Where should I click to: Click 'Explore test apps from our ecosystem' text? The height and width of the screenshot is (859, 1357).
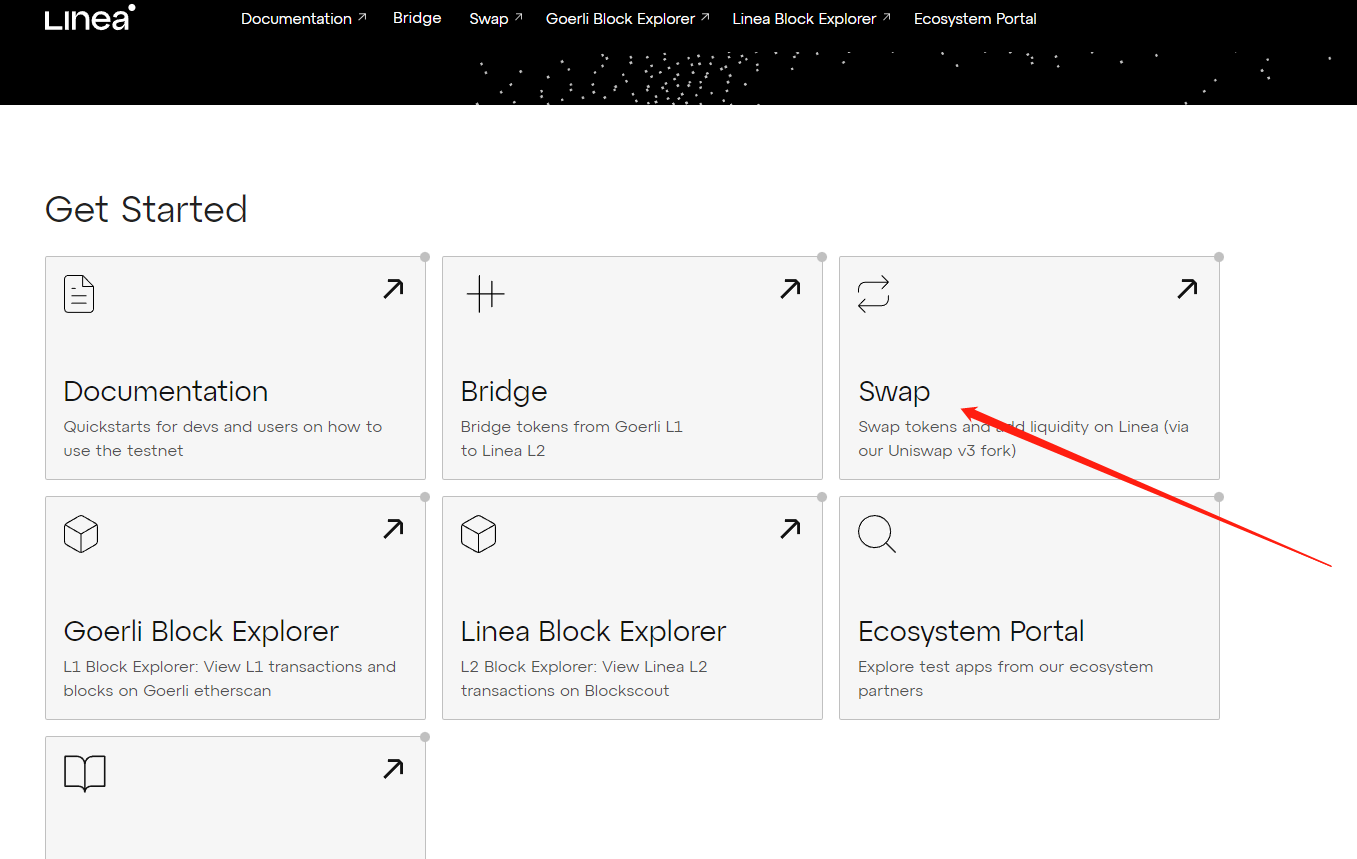[1005, 666]
